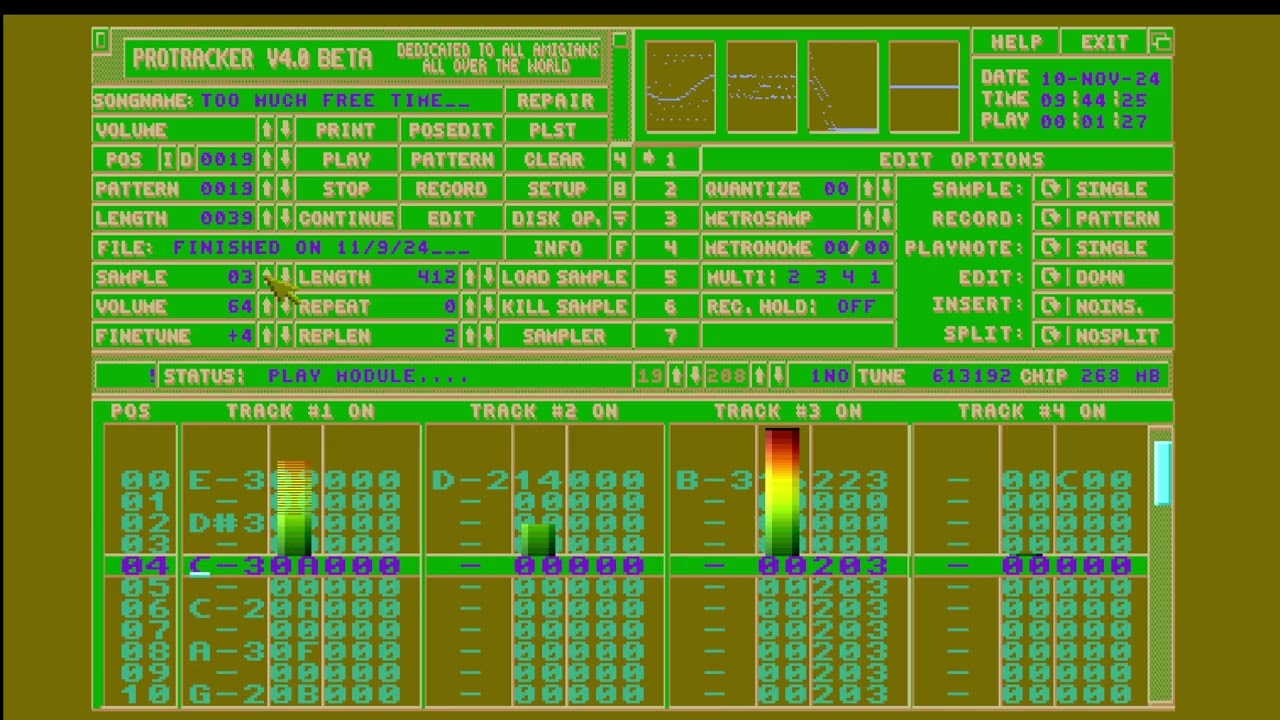The width and height of the screenshot is (1280, 720).
Task: Increase song LENGTH 0039 with the up arrow
Action: click(x=267, y=218)
